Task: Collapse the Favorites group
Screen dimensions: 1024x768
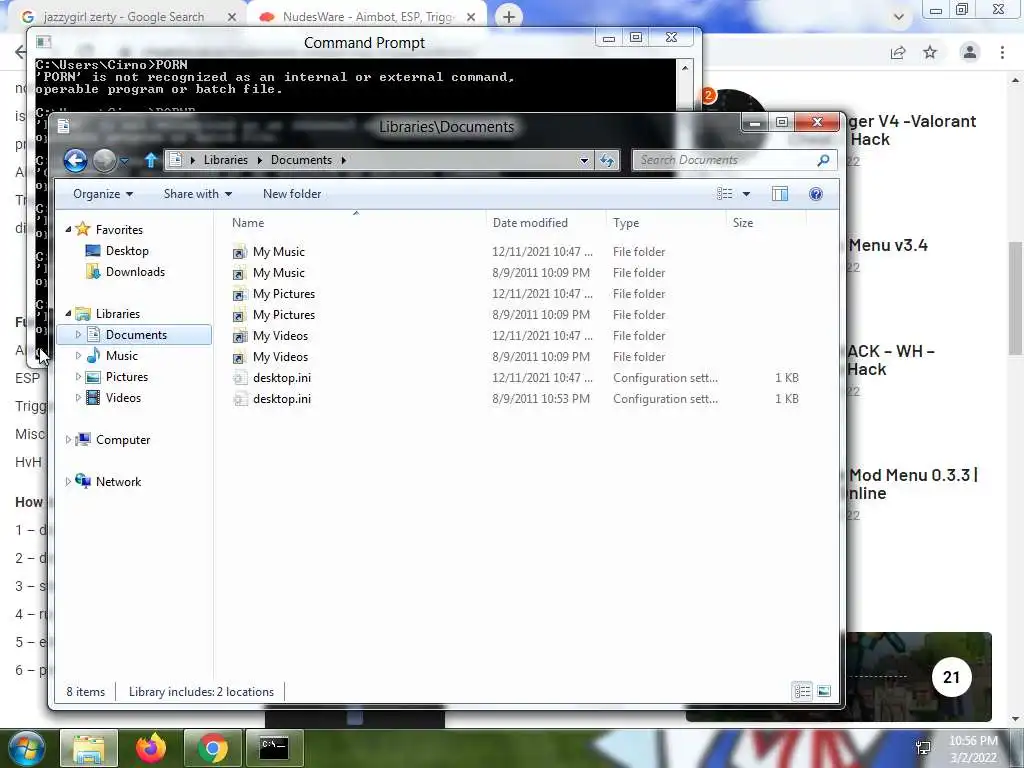Action: [69, 229]
